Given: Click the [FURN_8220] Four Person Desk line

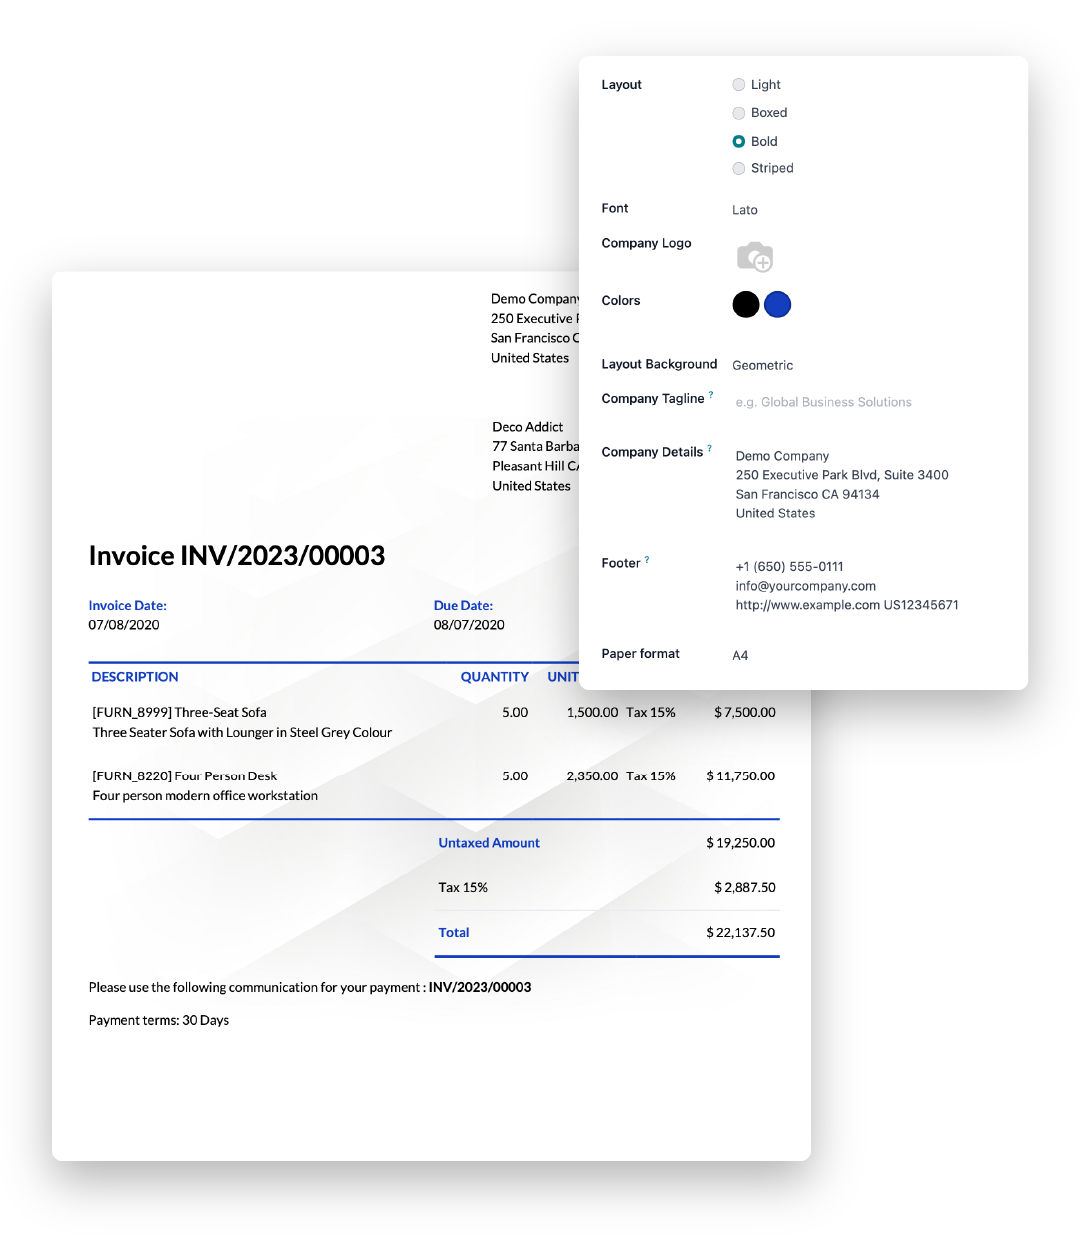Looking at the screenshot, I should pos(185,776).
